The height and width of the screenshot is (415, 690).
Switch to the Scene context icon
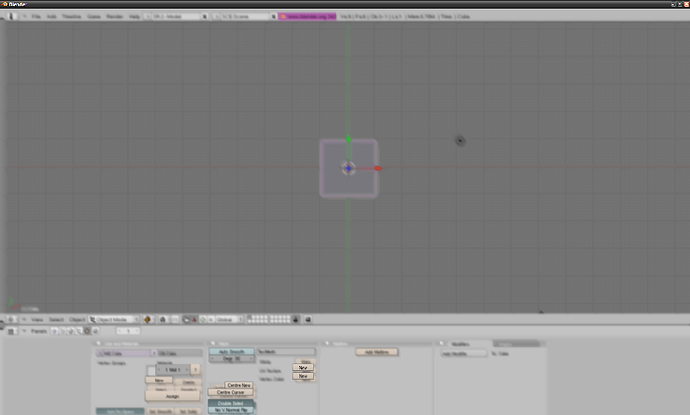point(95,331)
